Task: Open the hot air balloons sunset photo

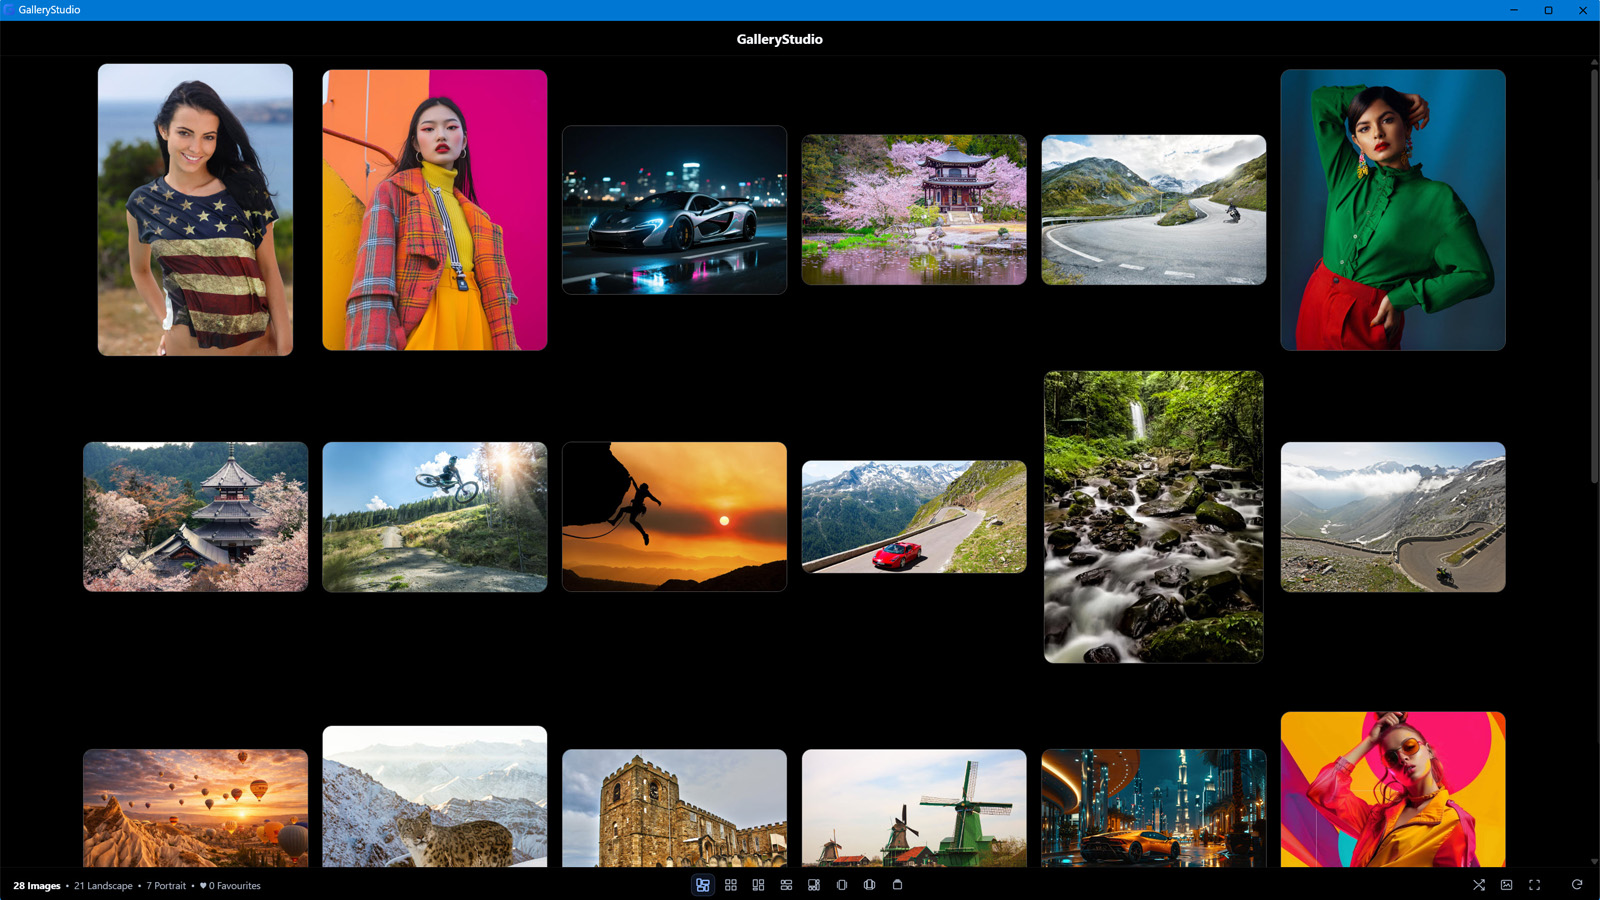Action: pyautogui.click(x=195, y=808)
